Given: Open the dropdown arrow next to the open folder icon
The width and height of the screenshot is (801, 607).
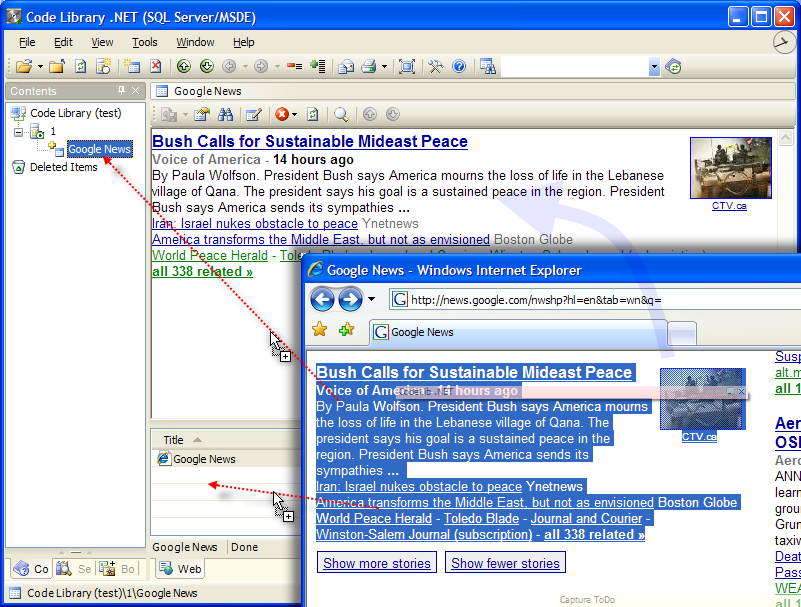Looking at the screenshot, I should (x=40, y=66).
